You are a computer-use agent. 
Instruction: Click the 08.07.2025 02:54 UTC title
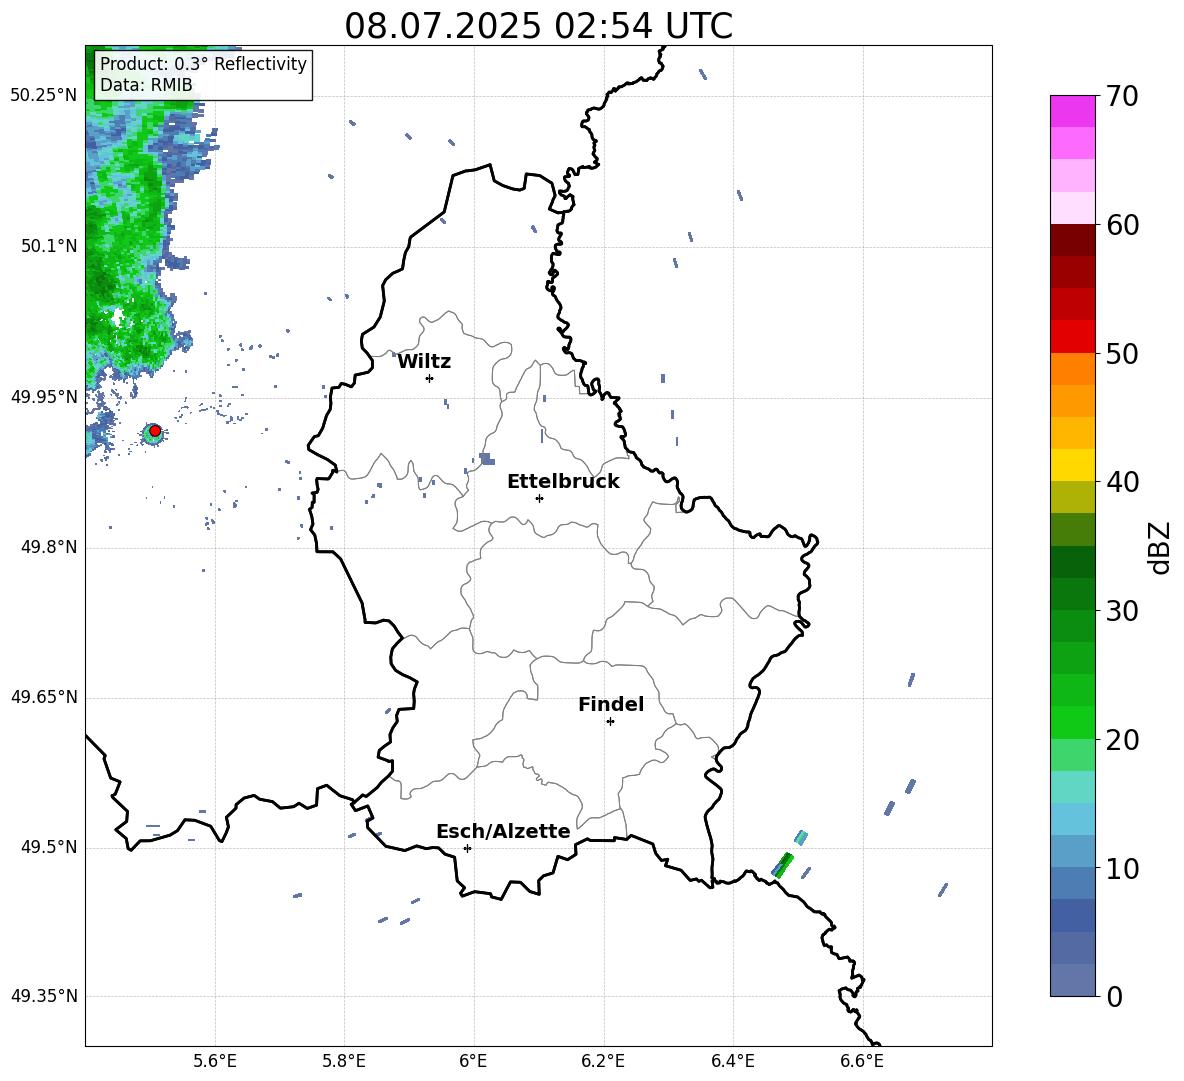click(x=538, y=26)
